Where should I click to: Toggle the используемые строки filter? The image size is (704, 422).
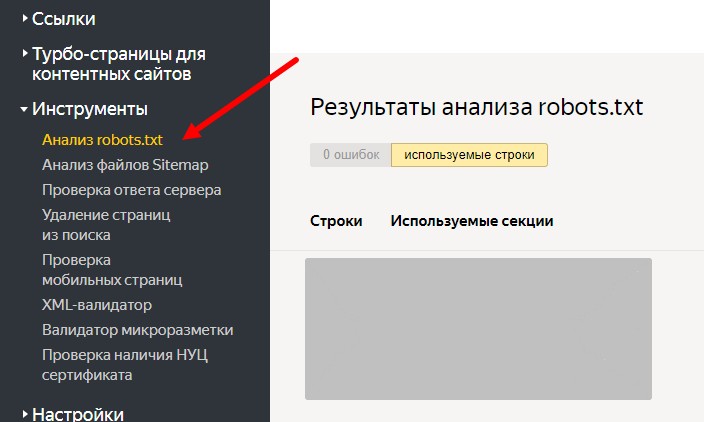[469, 156]
